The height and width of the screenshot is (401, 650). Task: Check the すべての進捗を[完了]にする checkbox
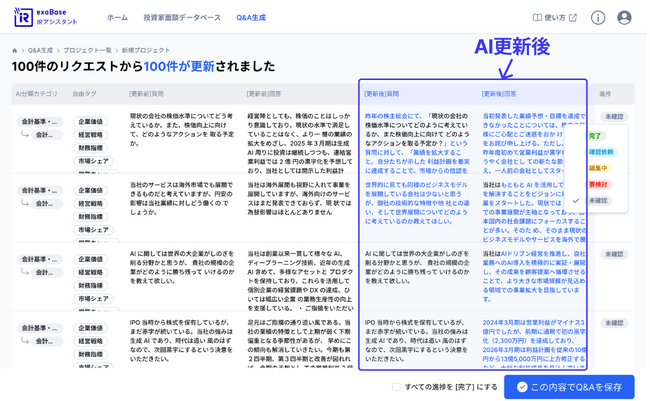tap(397, 387)
